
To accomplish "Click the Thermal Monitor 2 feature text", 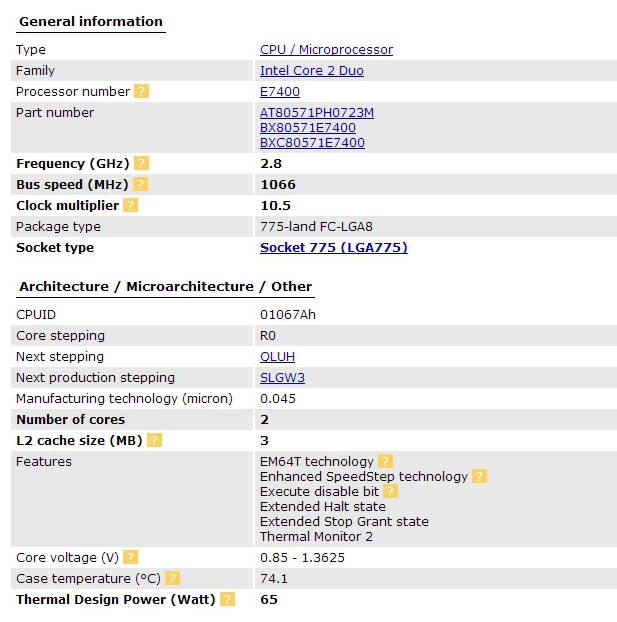I will (x=316, y=537).
